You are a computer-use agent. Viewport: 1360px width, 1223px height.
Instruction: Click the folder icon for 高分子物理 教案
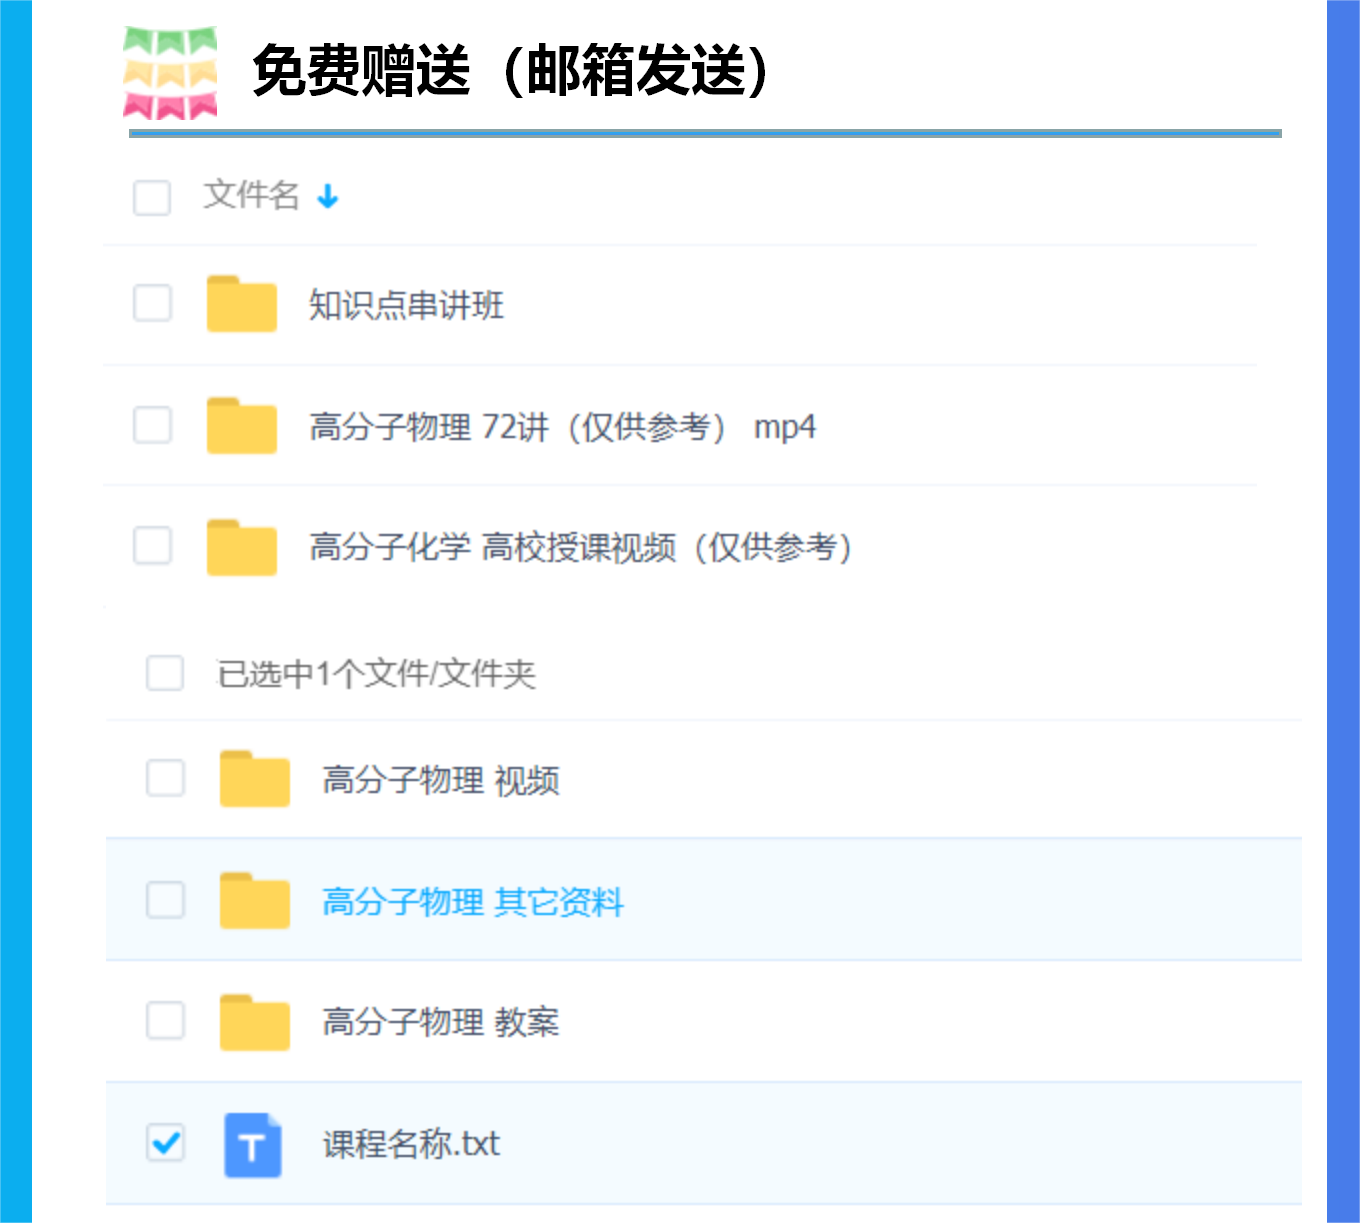254,1023
